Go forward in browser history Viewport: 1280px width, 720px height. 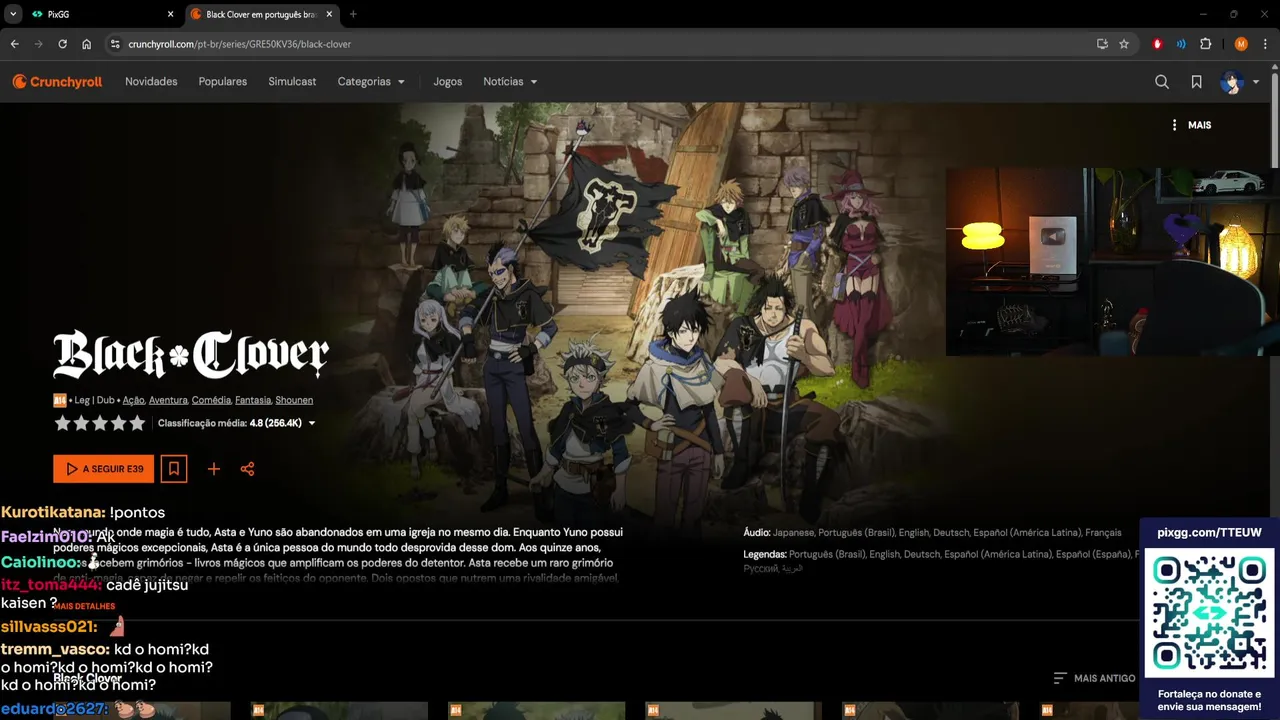[x=39, y=44]
